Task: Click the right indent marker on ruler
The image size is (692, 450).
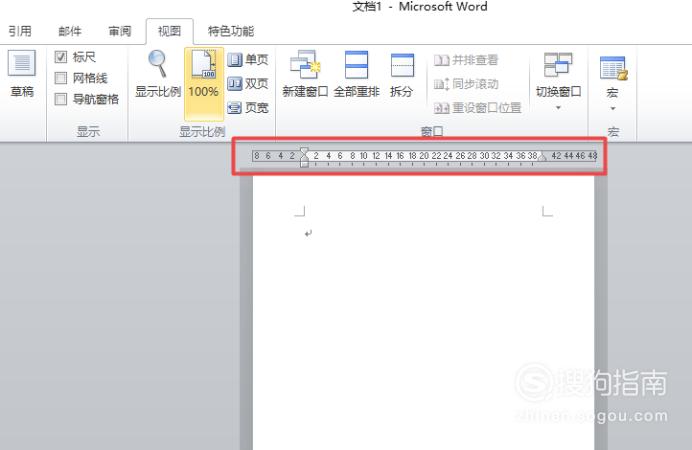Action: coord(542,157)
